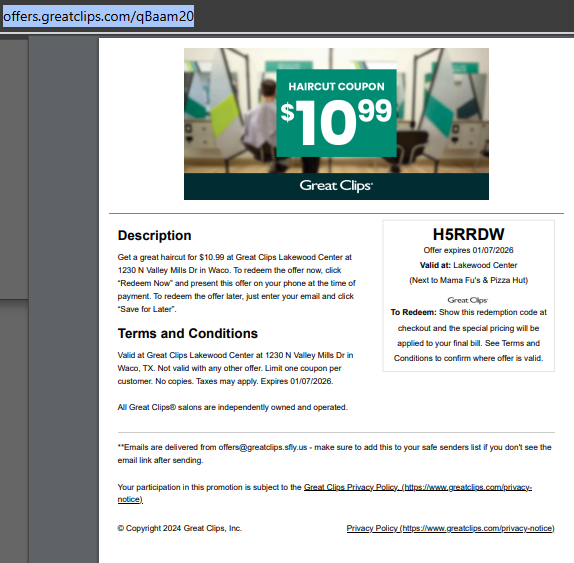This screenshot has height=563, width=574.
Task: Click the Great Clips logo on banner footer
Action: (336, 186)
